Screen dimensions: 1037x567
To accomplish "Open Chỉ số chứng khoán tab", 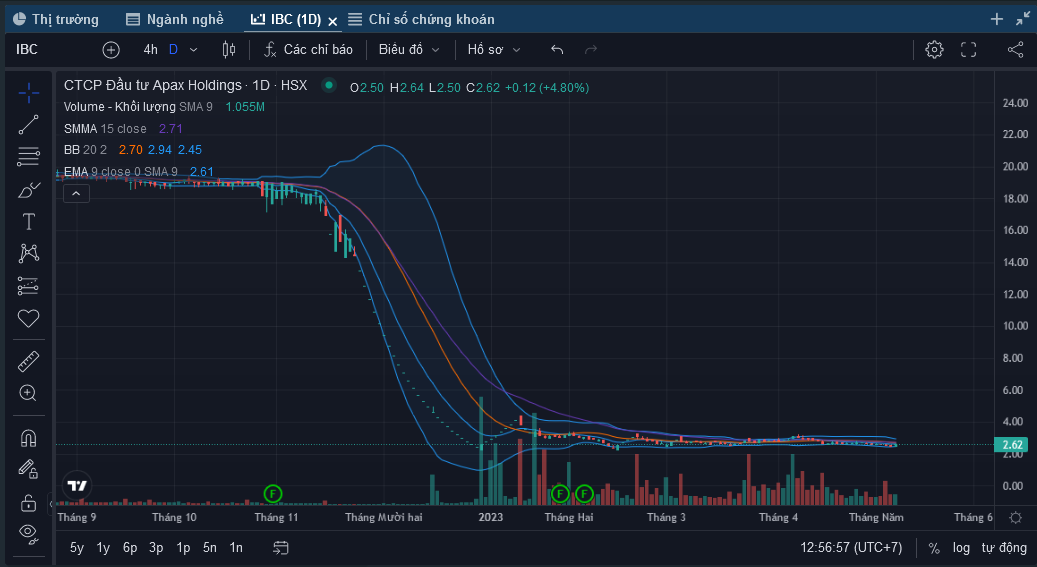I will [x=421, y=19].
